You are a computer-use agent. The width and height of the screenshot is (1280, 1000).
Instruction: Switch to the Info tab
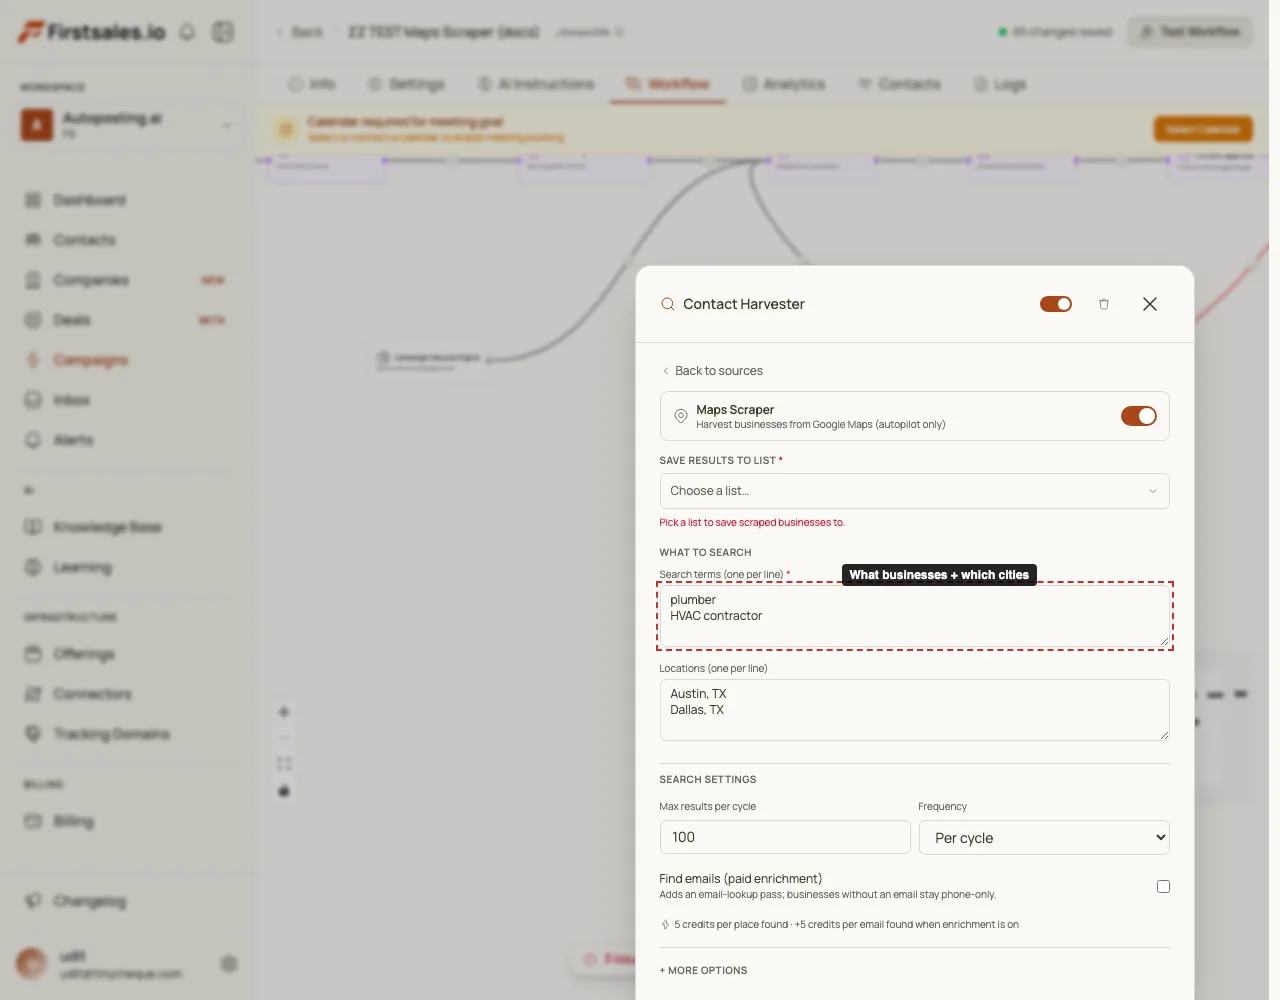[312, 84]
